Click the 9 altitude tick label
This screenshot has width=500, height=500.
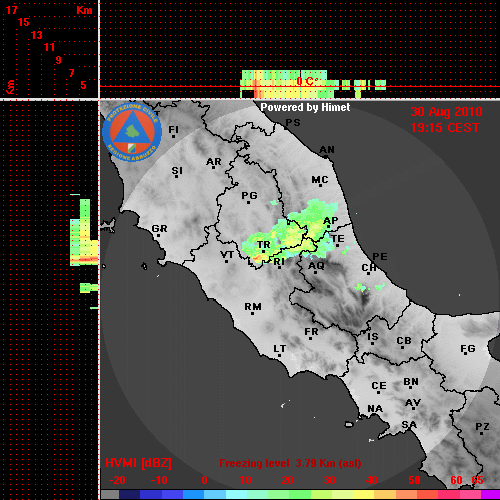[x=59, y=60]
